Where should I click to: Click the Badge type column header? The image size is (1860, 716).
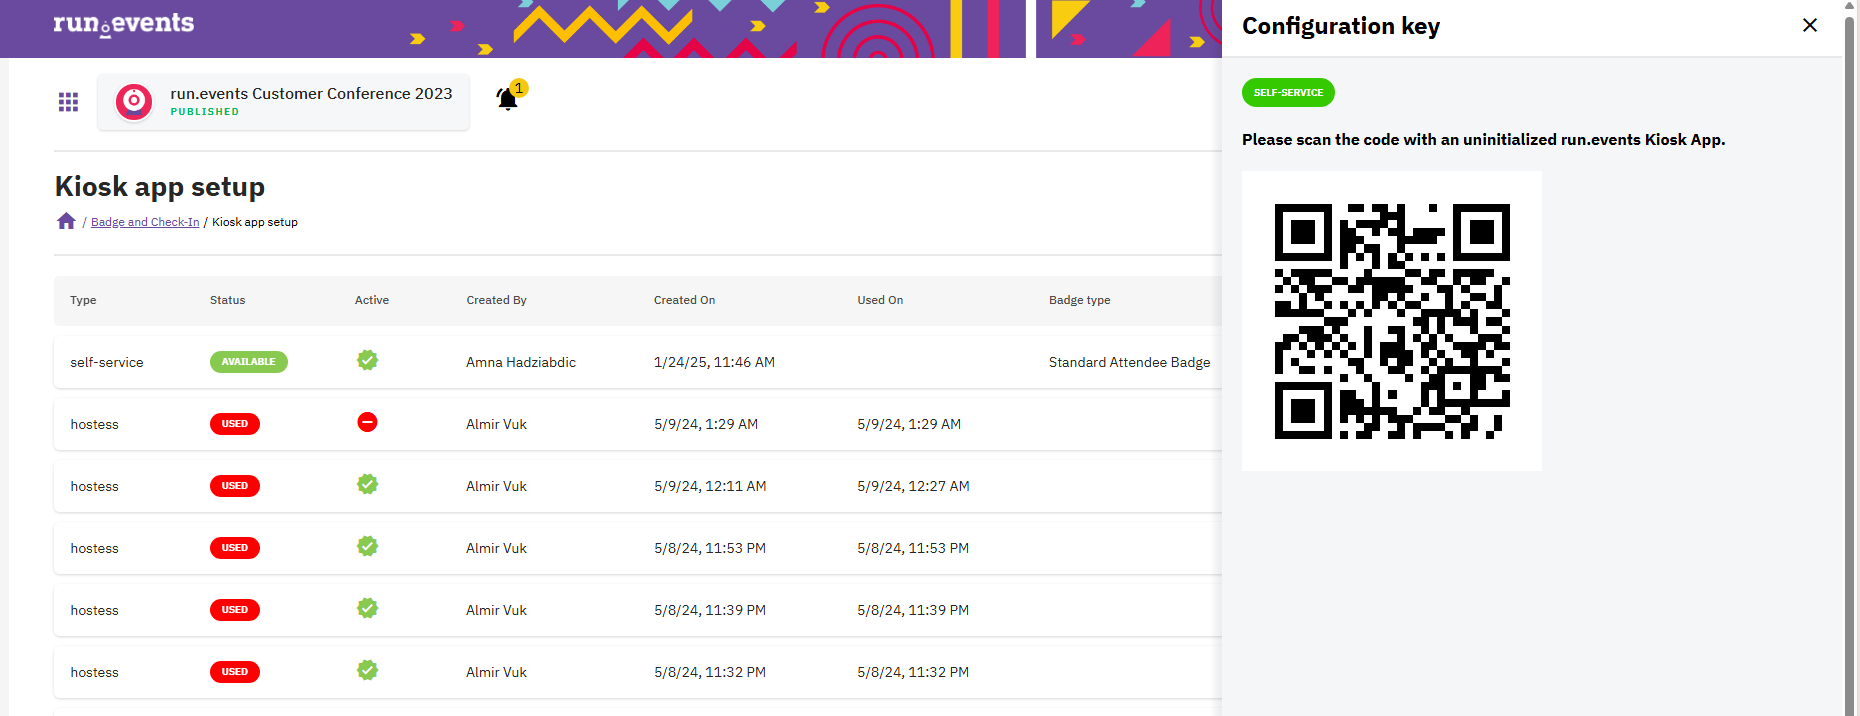1080,300
